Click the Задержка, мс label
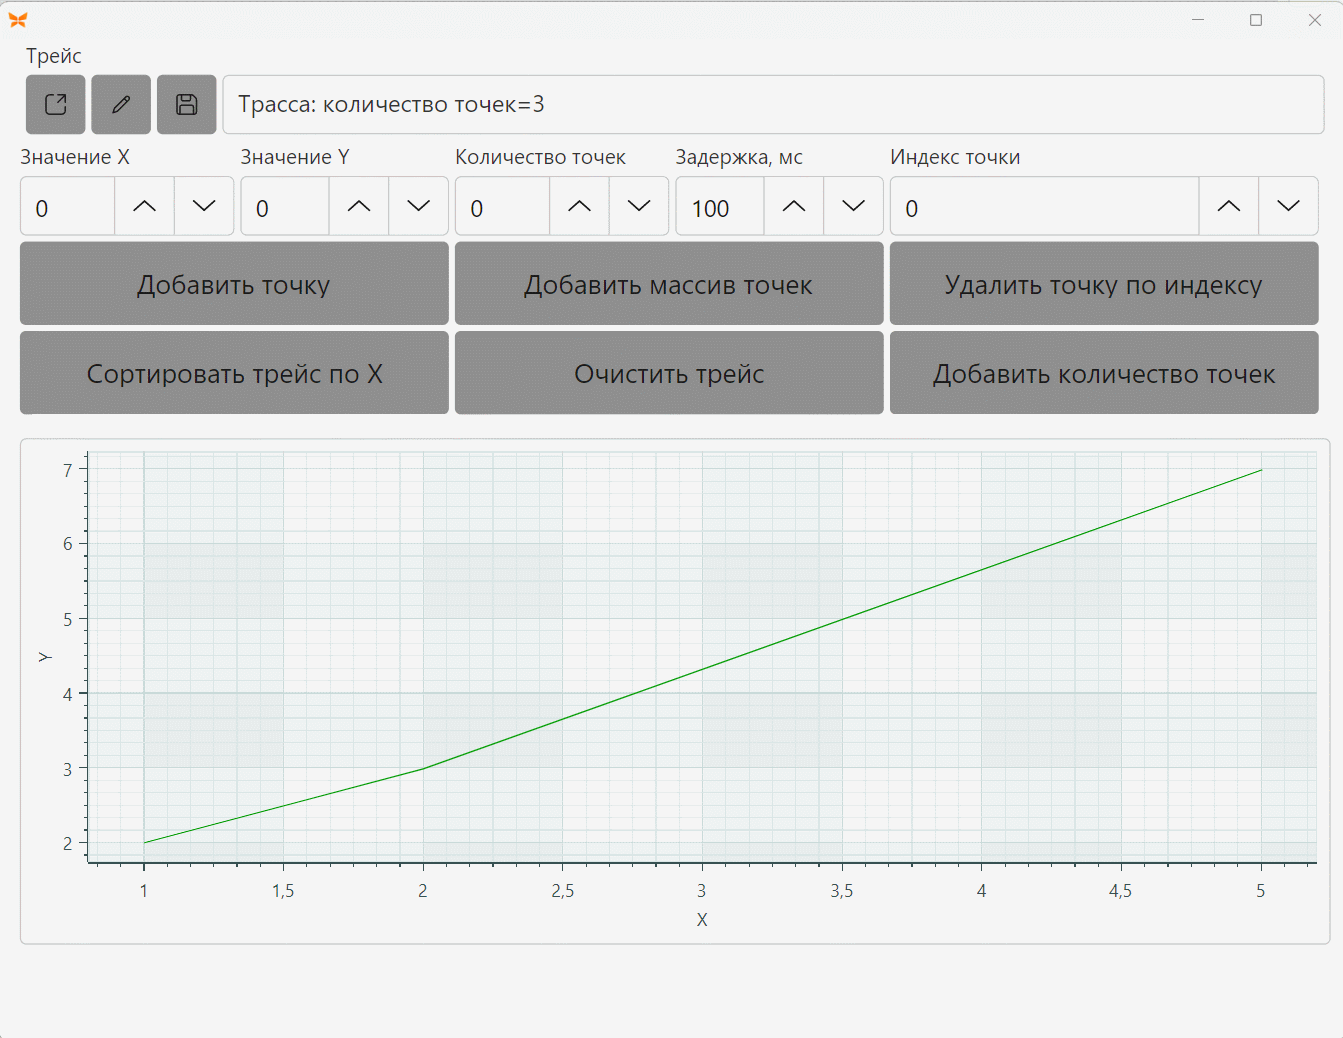This screenshot has height=1038, width=1343. tap(739, 157)
